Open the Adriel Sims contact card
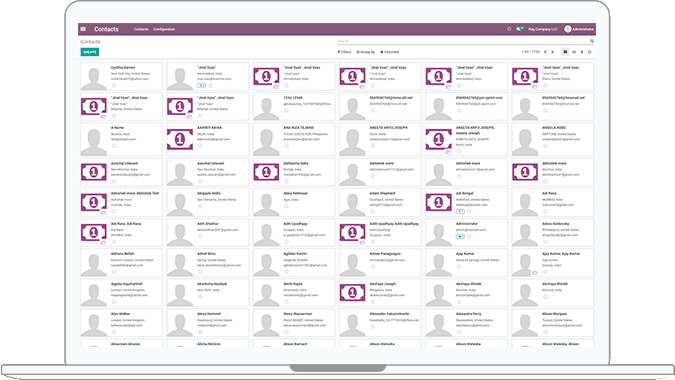This screenshot has width=675, height=380. point(207,263)
